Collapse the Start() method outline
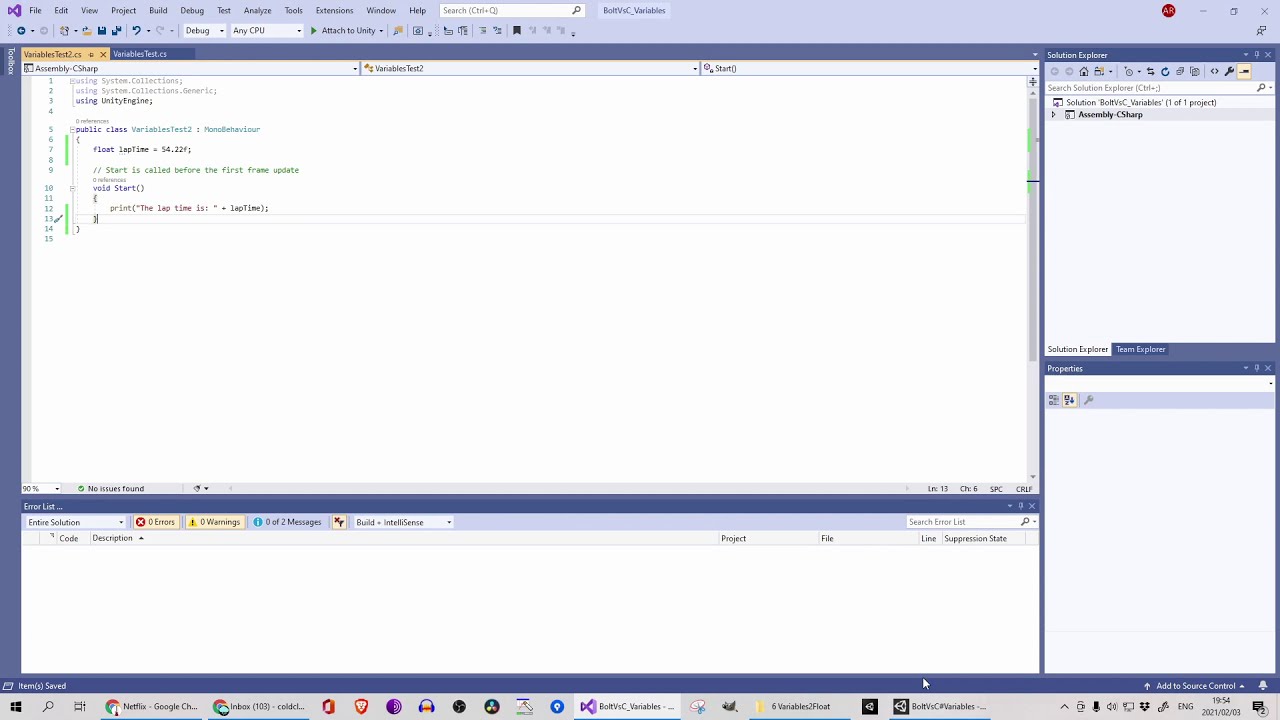1280x720 pixels. tap(72, 188)
